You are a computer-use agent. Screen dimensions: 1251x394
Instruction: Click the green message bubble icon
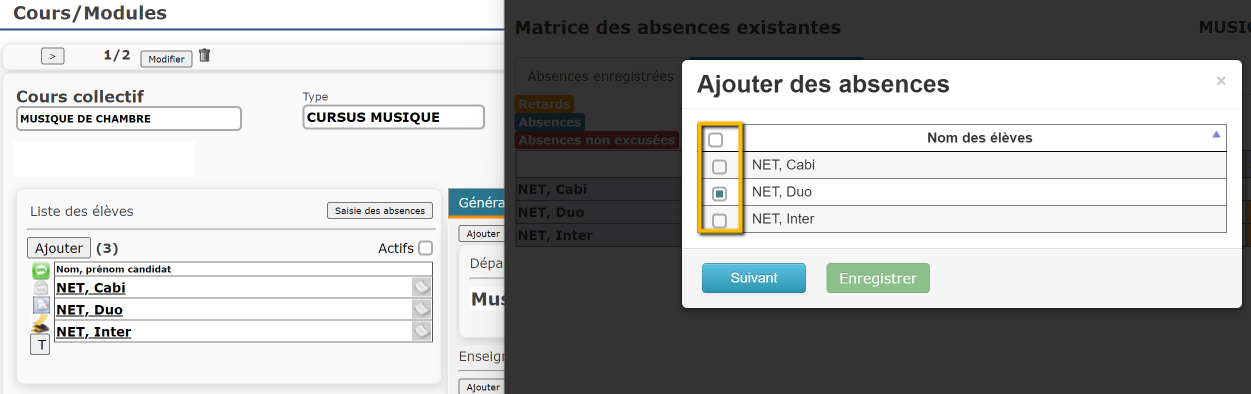pyautogui.click(x=41, y=270)
